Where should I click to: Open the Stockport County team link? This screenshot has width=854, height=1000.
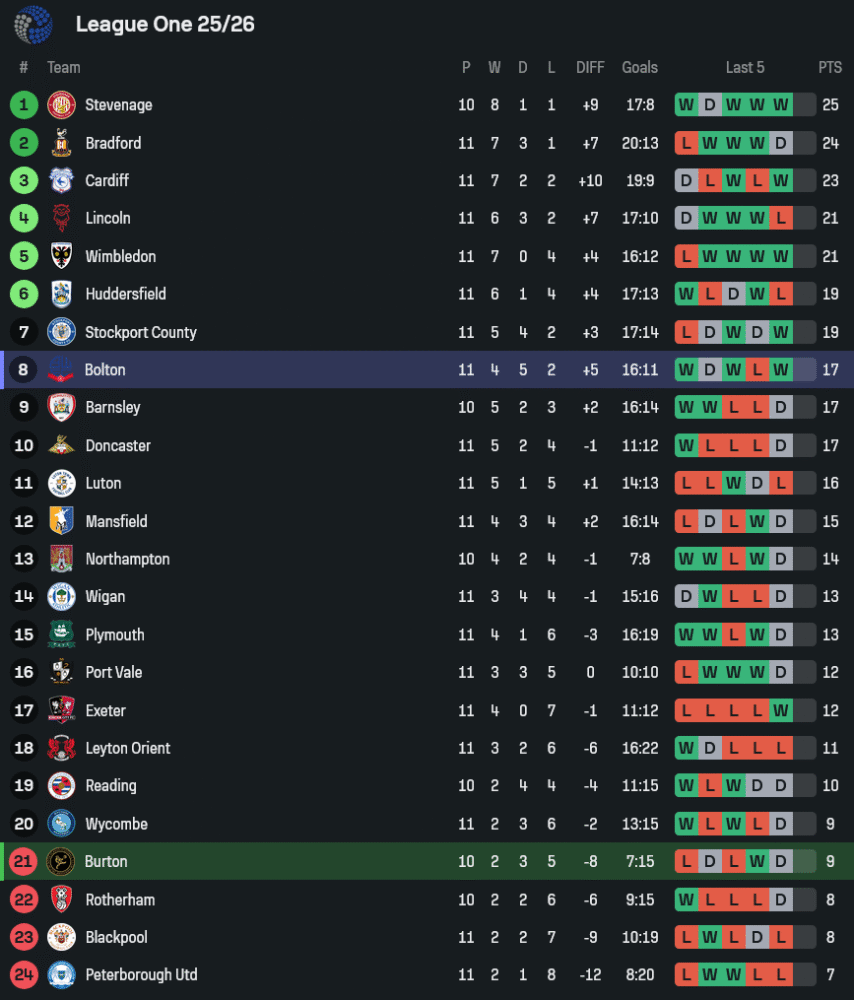(x=141, y=333)
